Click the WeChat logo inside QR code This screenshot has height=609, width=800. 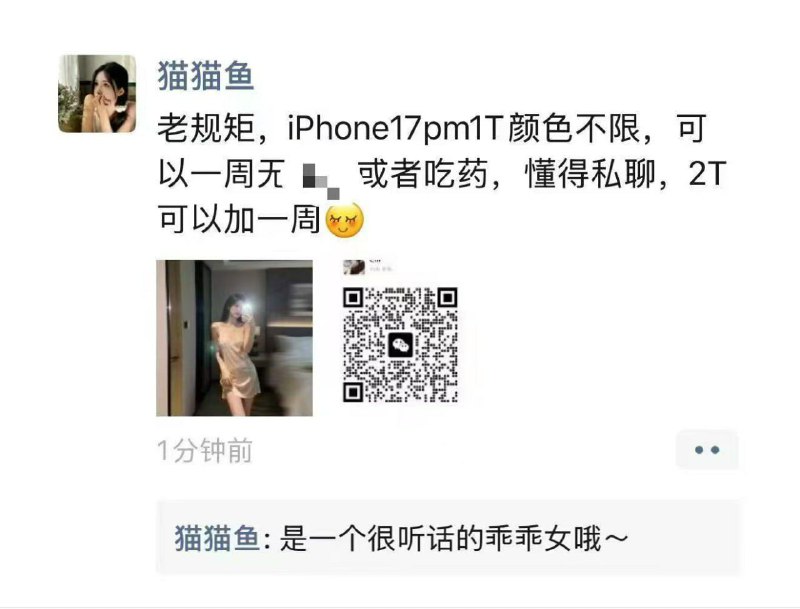pos(400,345)
